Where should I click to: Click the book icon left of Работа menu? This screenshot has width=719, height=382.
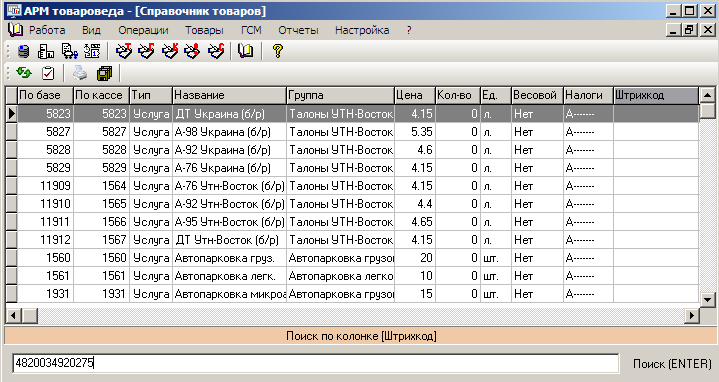[15, 30]
